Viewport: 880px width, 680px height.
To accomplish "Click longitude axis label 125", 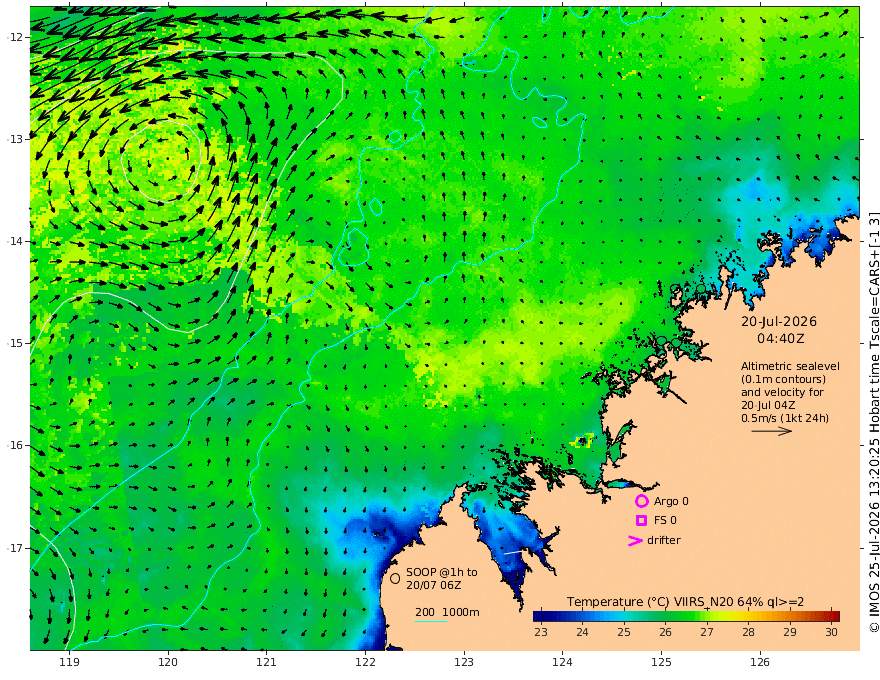I will point(662,663).
